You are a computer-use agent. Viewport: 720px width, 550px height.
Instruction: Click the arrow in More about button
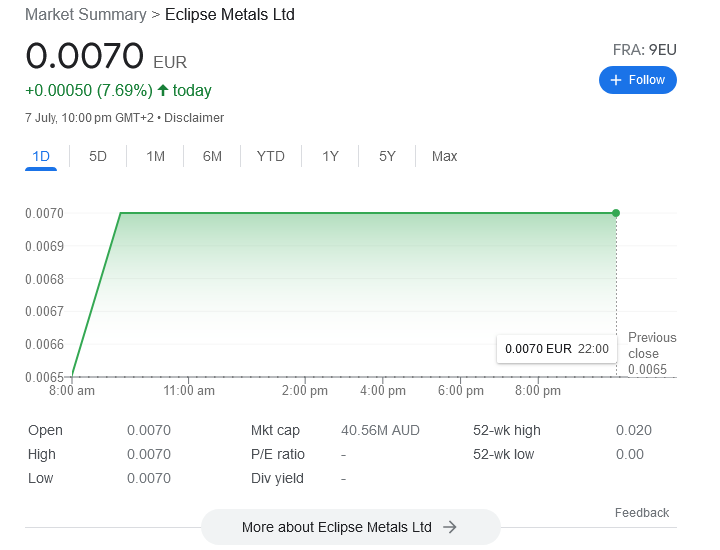click(450, 527)
